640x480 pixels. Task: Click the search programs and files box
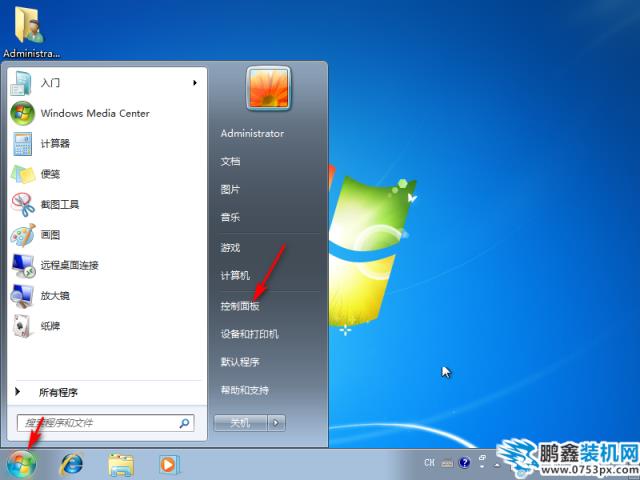tap(105, 423)
